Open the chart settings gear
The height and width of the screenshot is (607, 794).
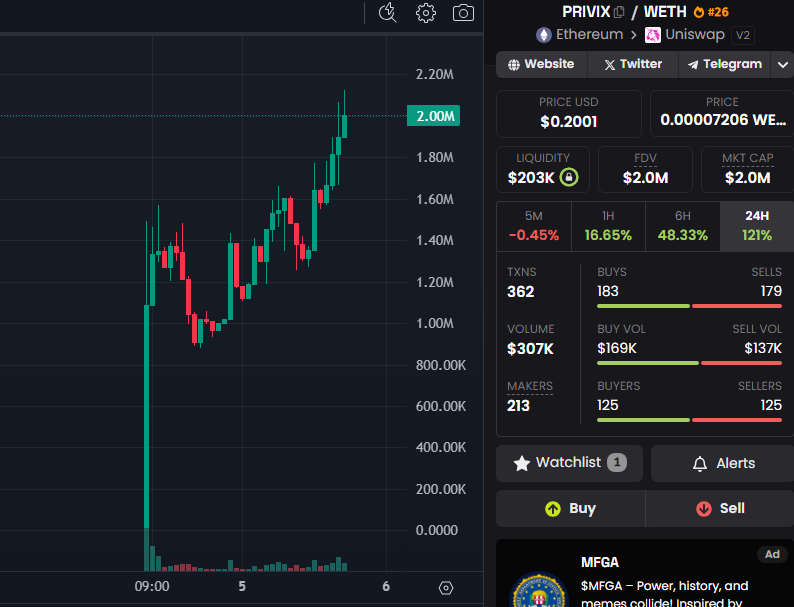point(425,13)
